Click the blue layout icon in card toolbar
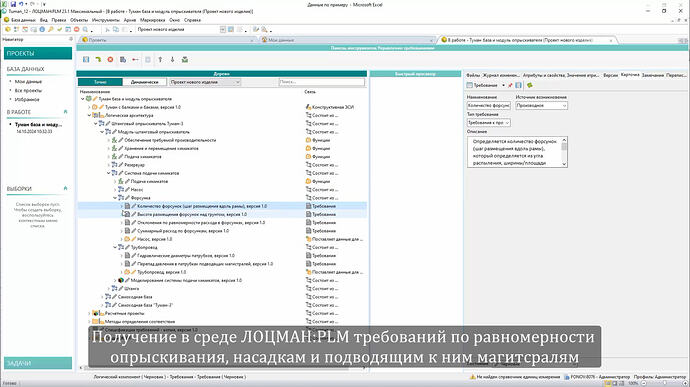 coord(518,85)
